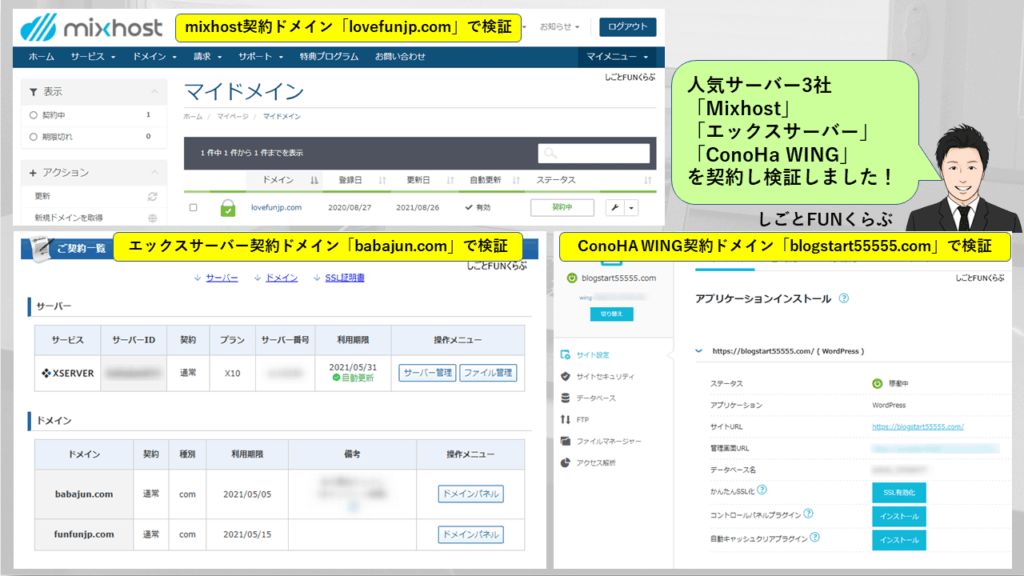Click the folder icon for ファイルマネージャー
Image resolution: width=1024 pixels, height=576 pixels.
click(566, 441)
